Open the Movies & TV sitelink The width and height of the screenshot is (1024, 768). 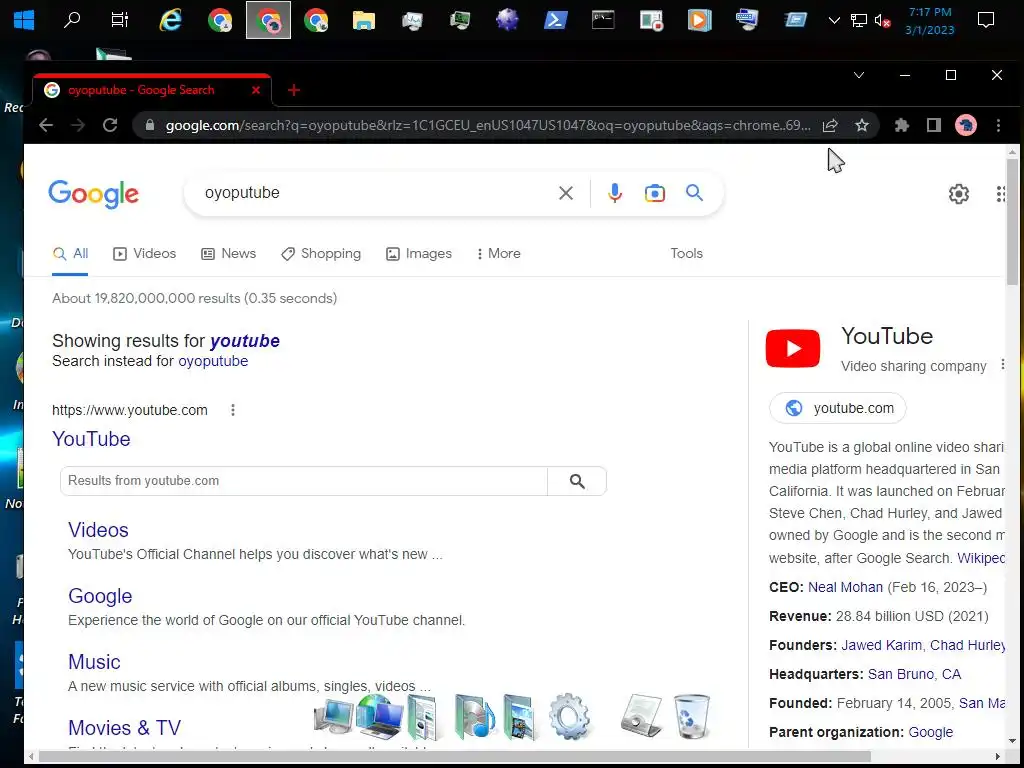(x=124, y=728)
